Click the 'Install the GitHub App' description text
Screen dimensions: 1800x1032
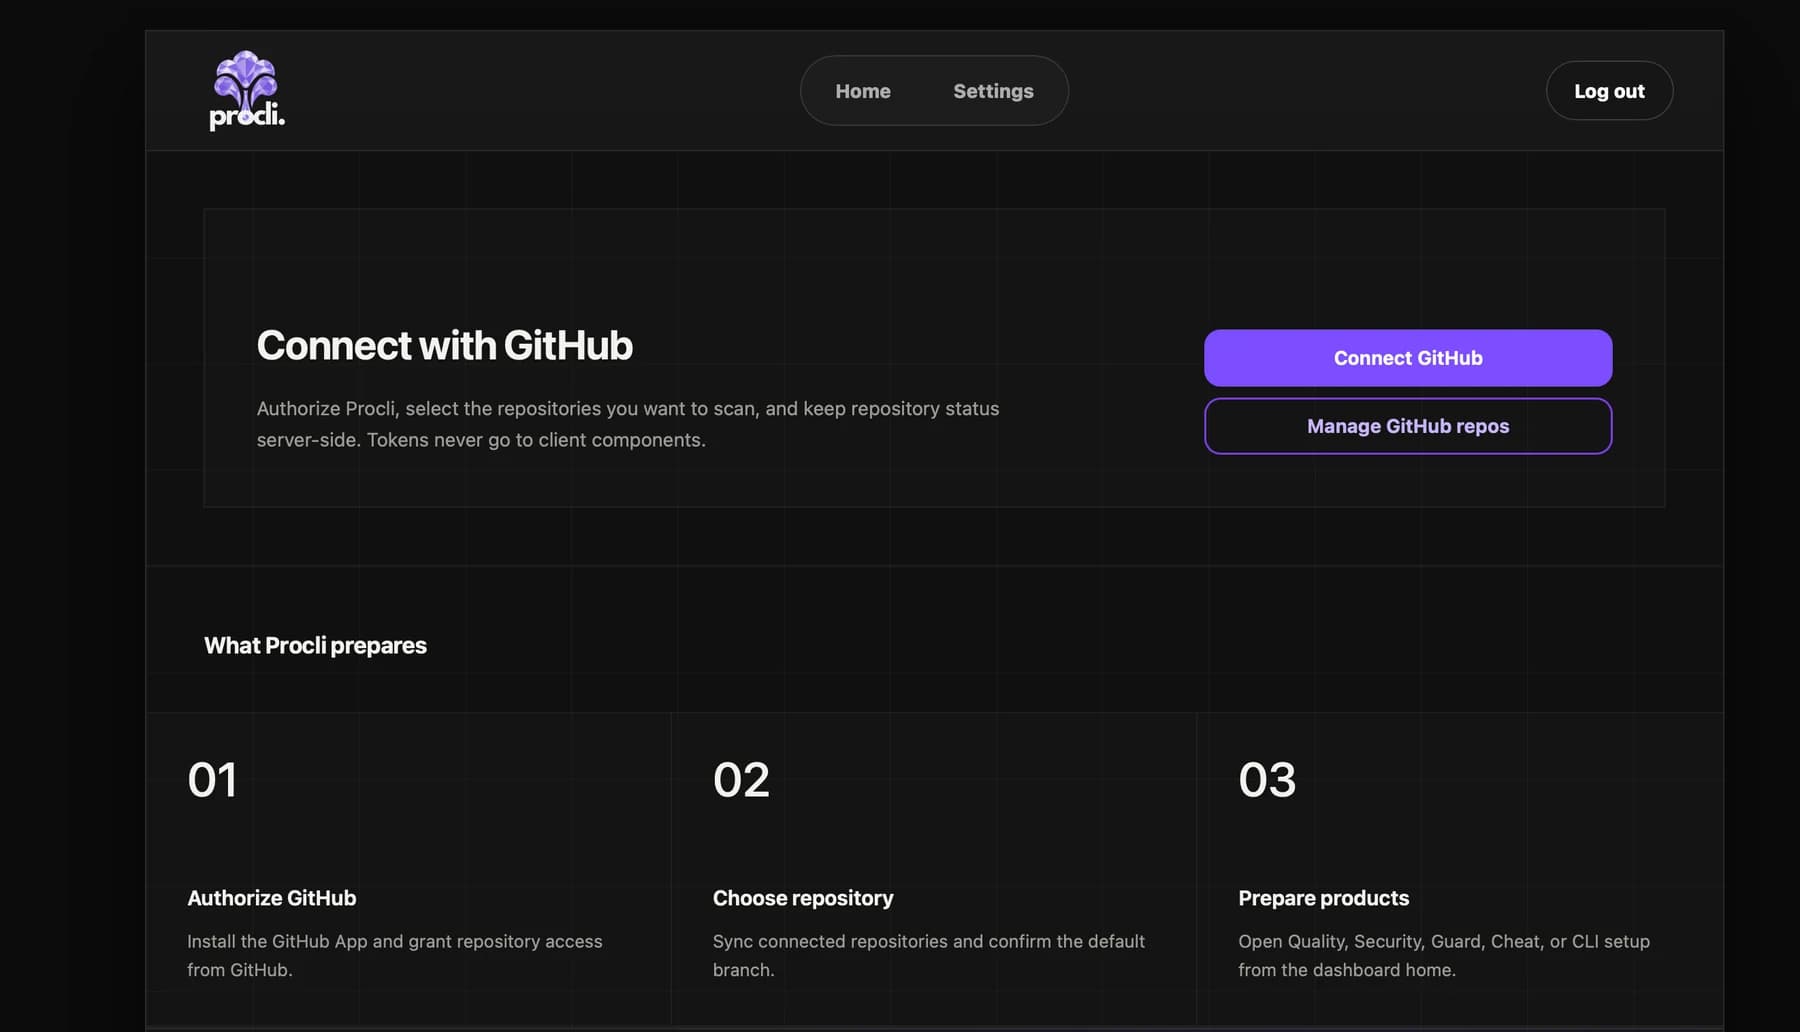click(x=395, y=955)
